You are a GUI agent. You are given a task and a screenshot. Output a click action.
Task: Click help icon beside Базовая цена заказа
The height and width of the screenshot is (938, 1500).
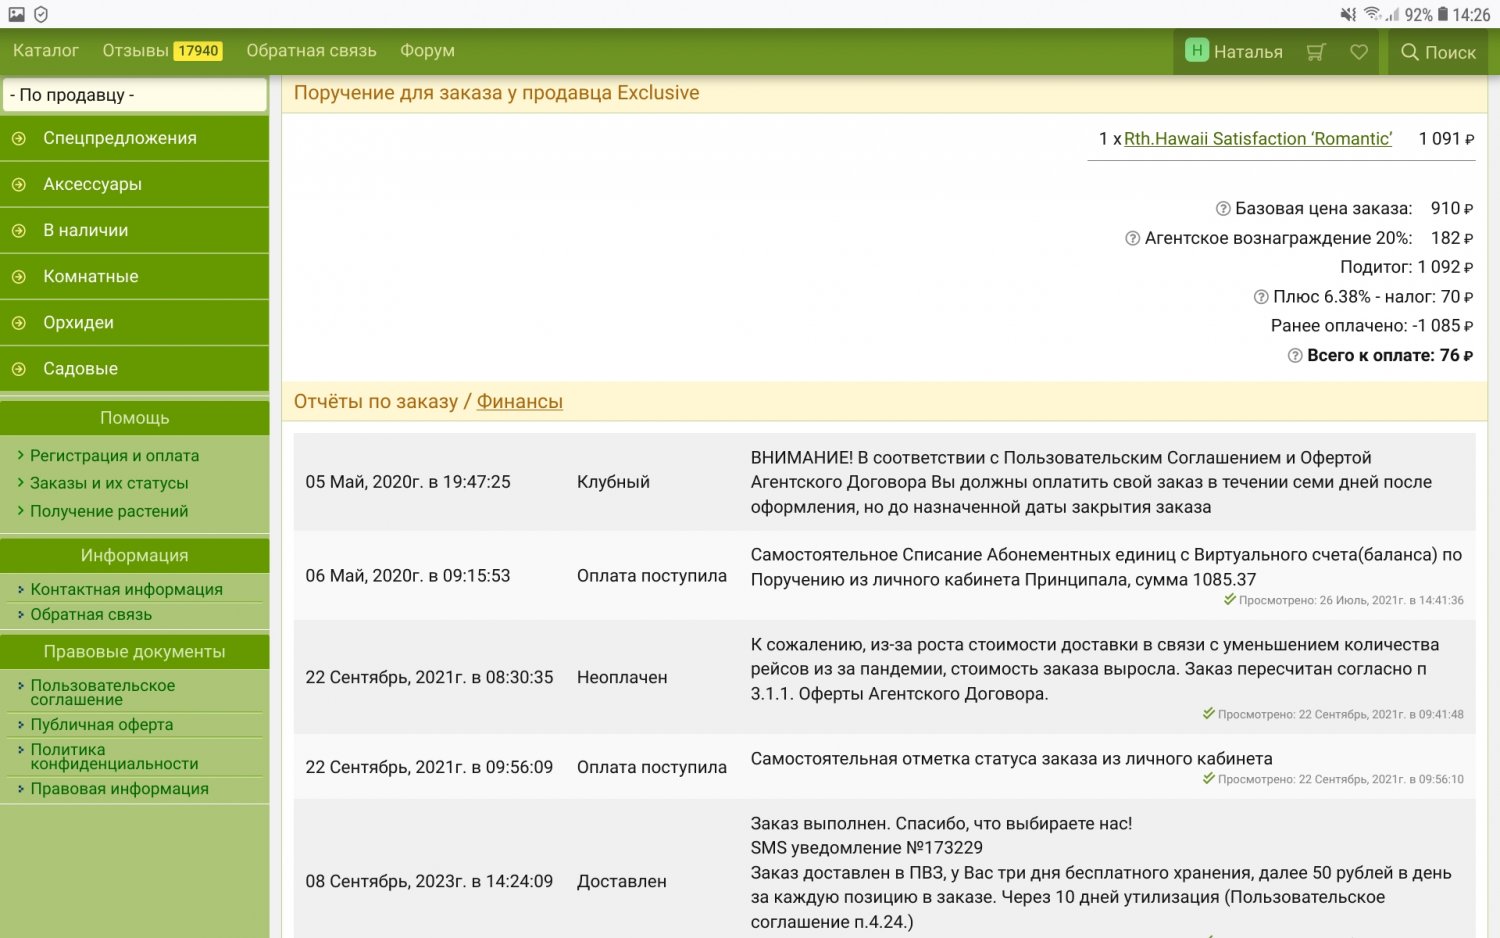pyautogui.click(x=1222, y=209)
